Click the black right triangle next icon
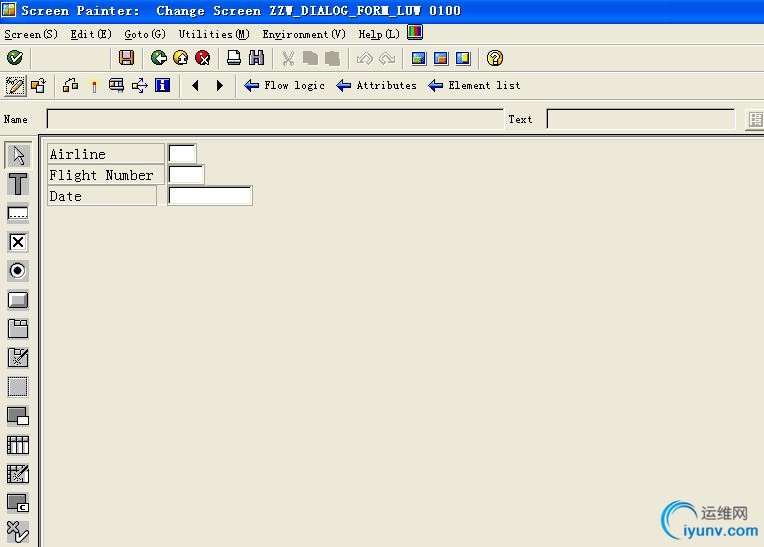 pyautogui.click(x=219, y=86)
